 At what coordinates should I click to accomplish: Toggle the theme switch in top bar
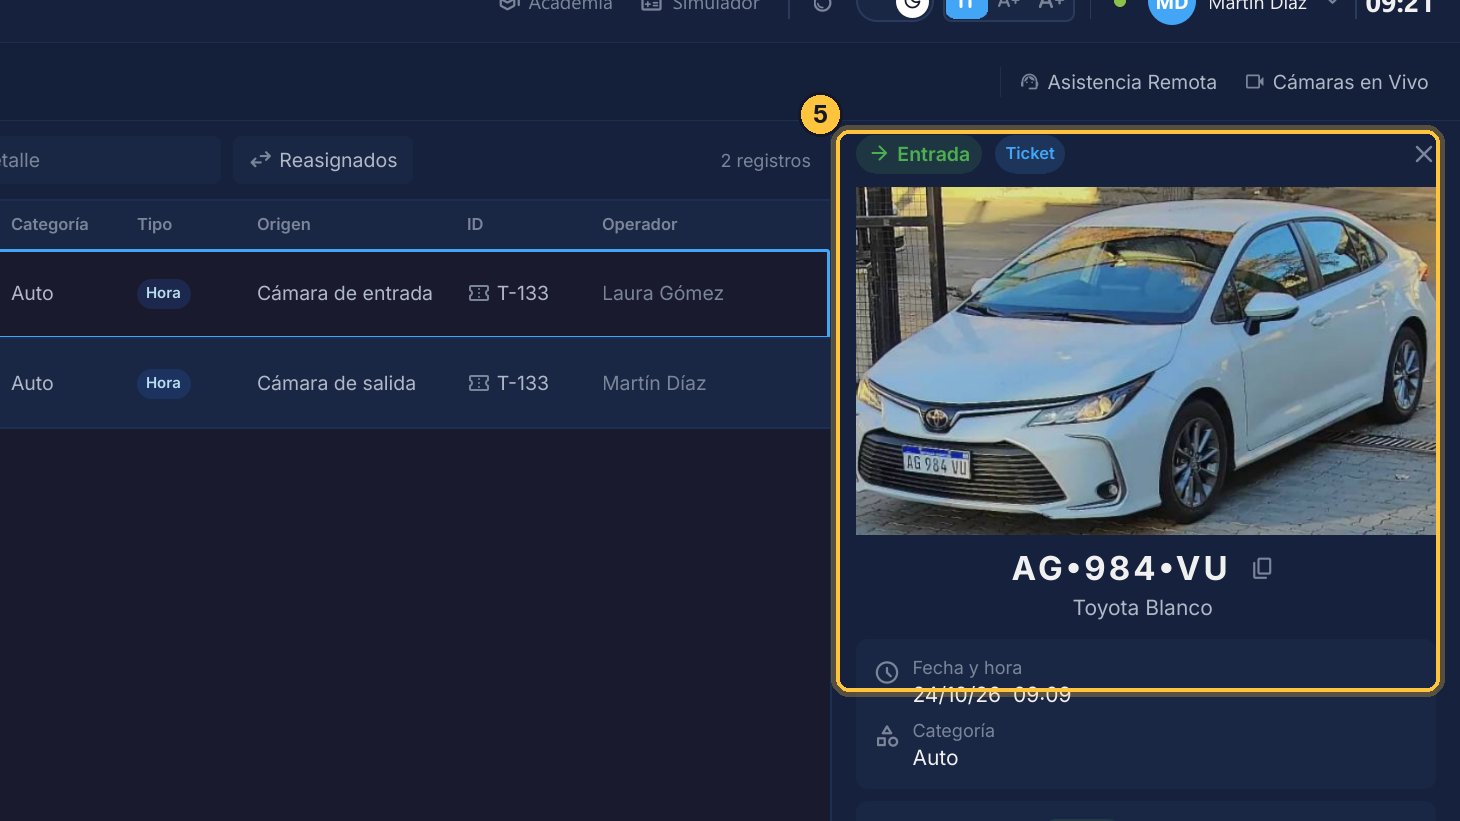[894, 6]
